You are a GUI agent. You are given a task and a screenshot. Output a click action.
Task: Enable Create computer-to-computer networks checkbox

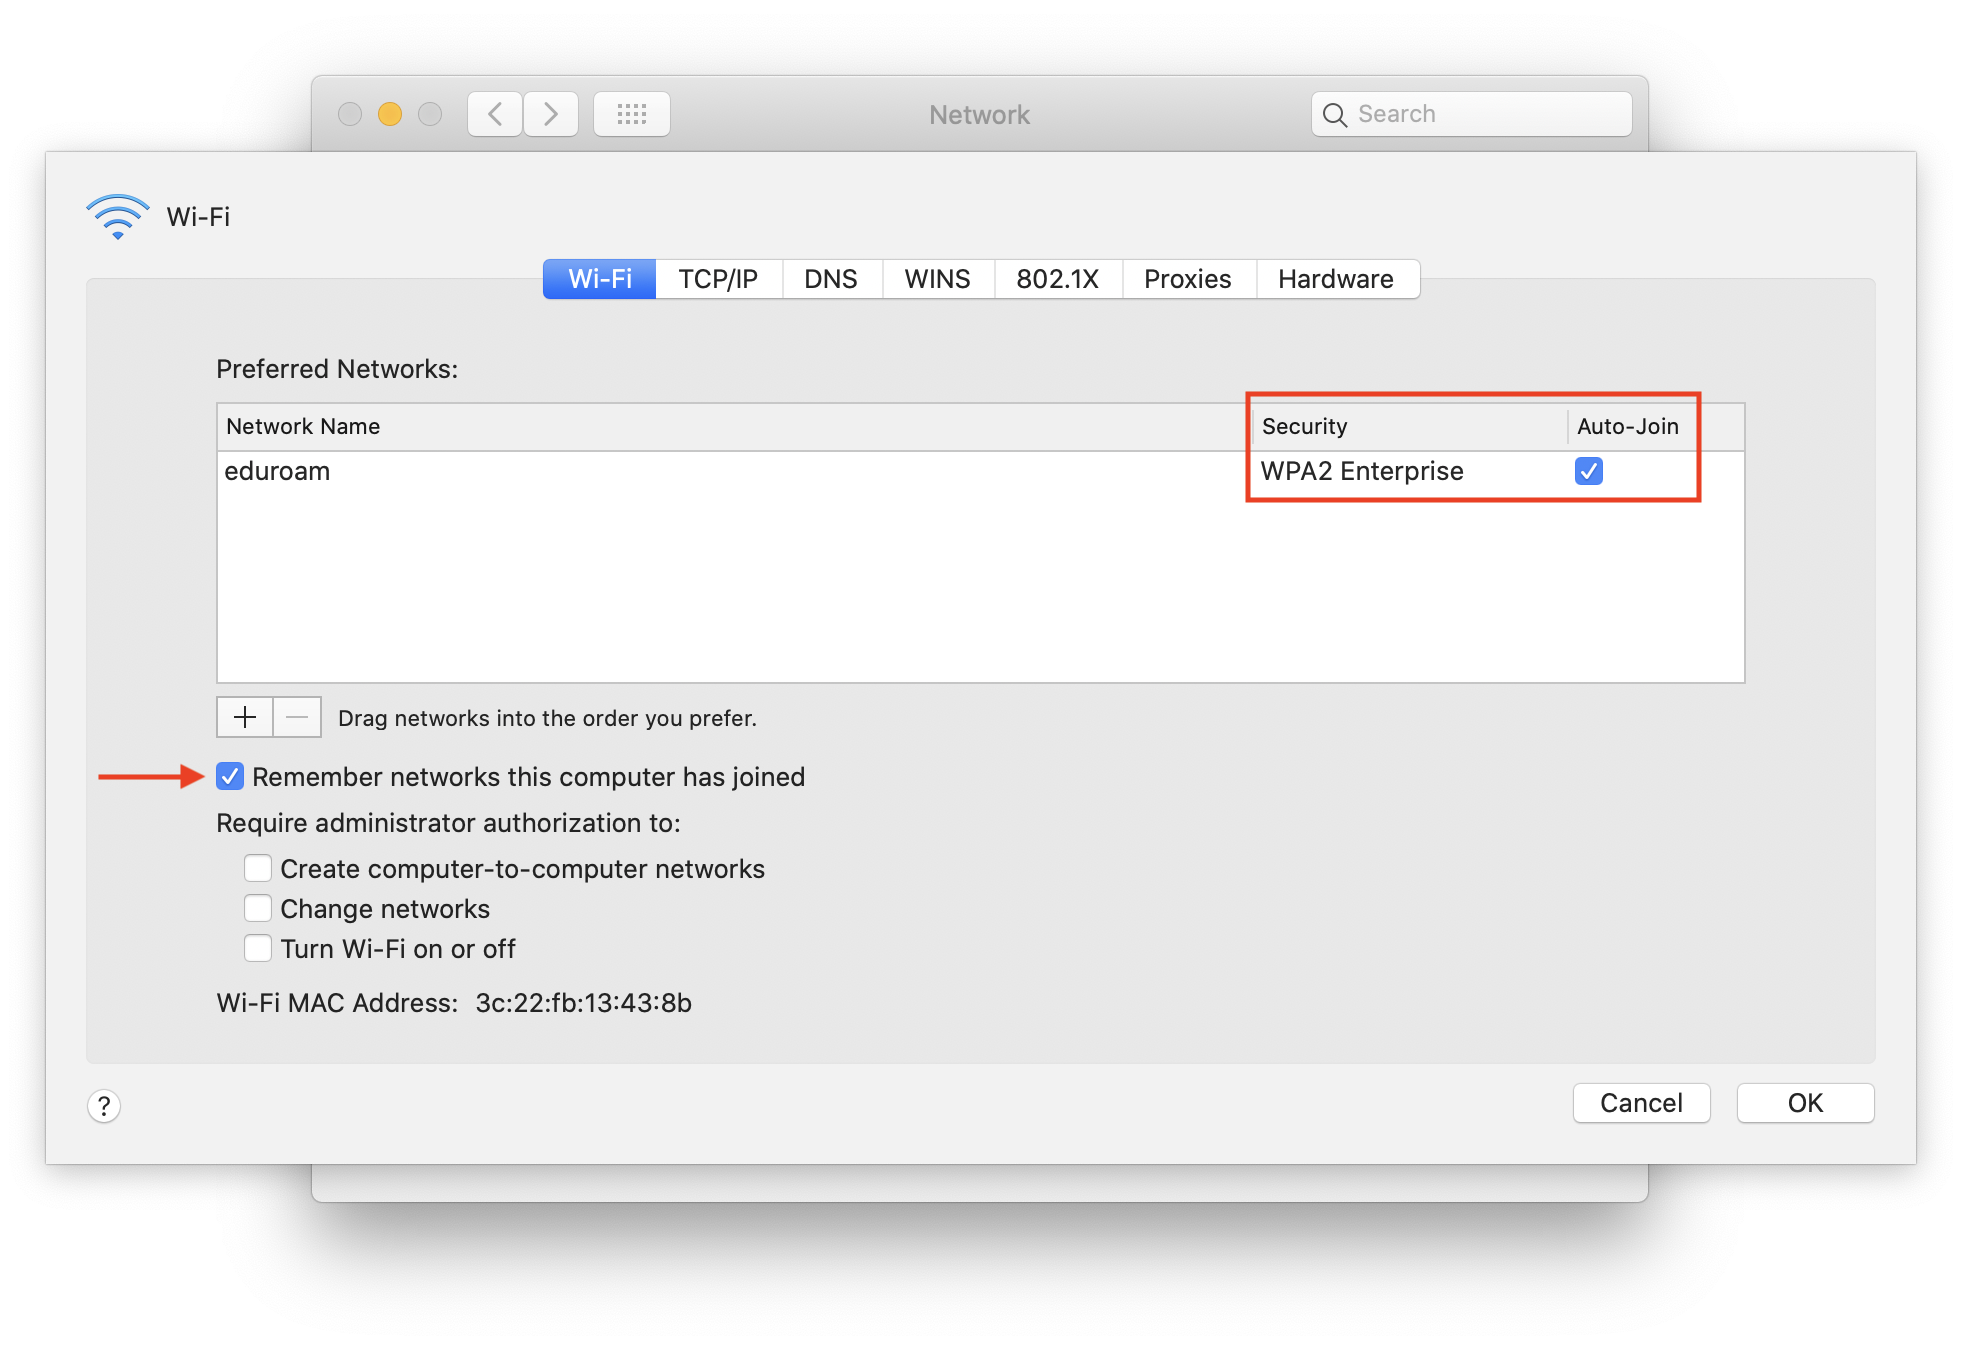coord(258,868)
